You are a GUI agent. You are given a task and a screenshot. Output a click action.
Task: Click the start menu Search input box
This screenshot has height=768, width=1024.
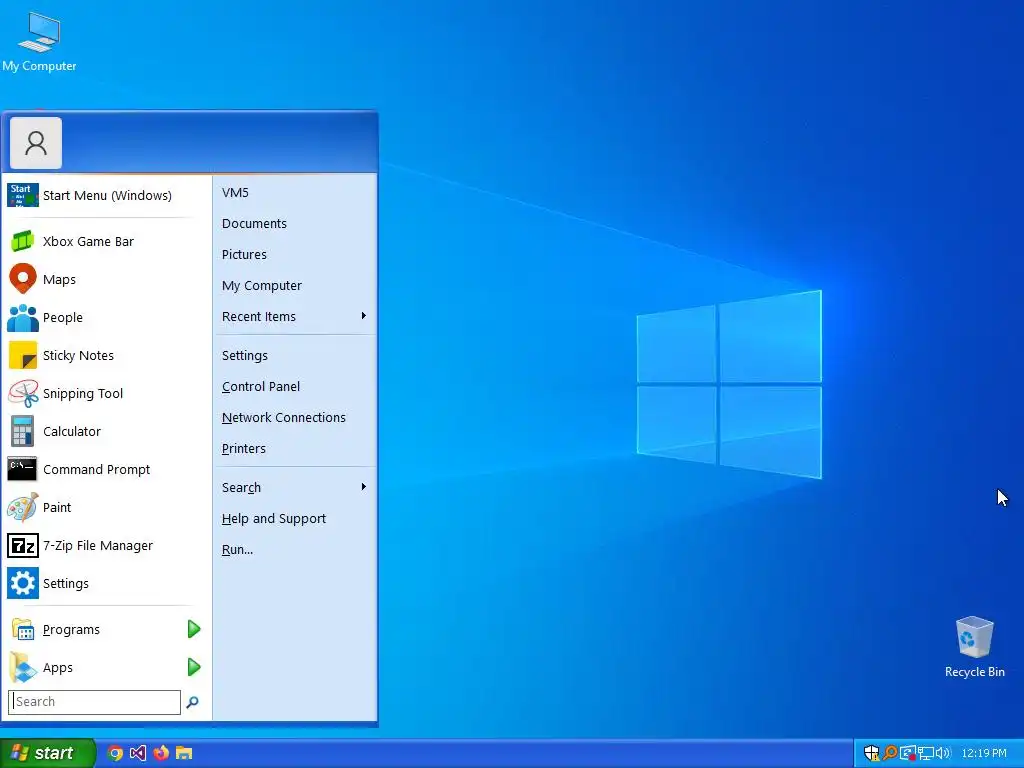pos(95,702)
